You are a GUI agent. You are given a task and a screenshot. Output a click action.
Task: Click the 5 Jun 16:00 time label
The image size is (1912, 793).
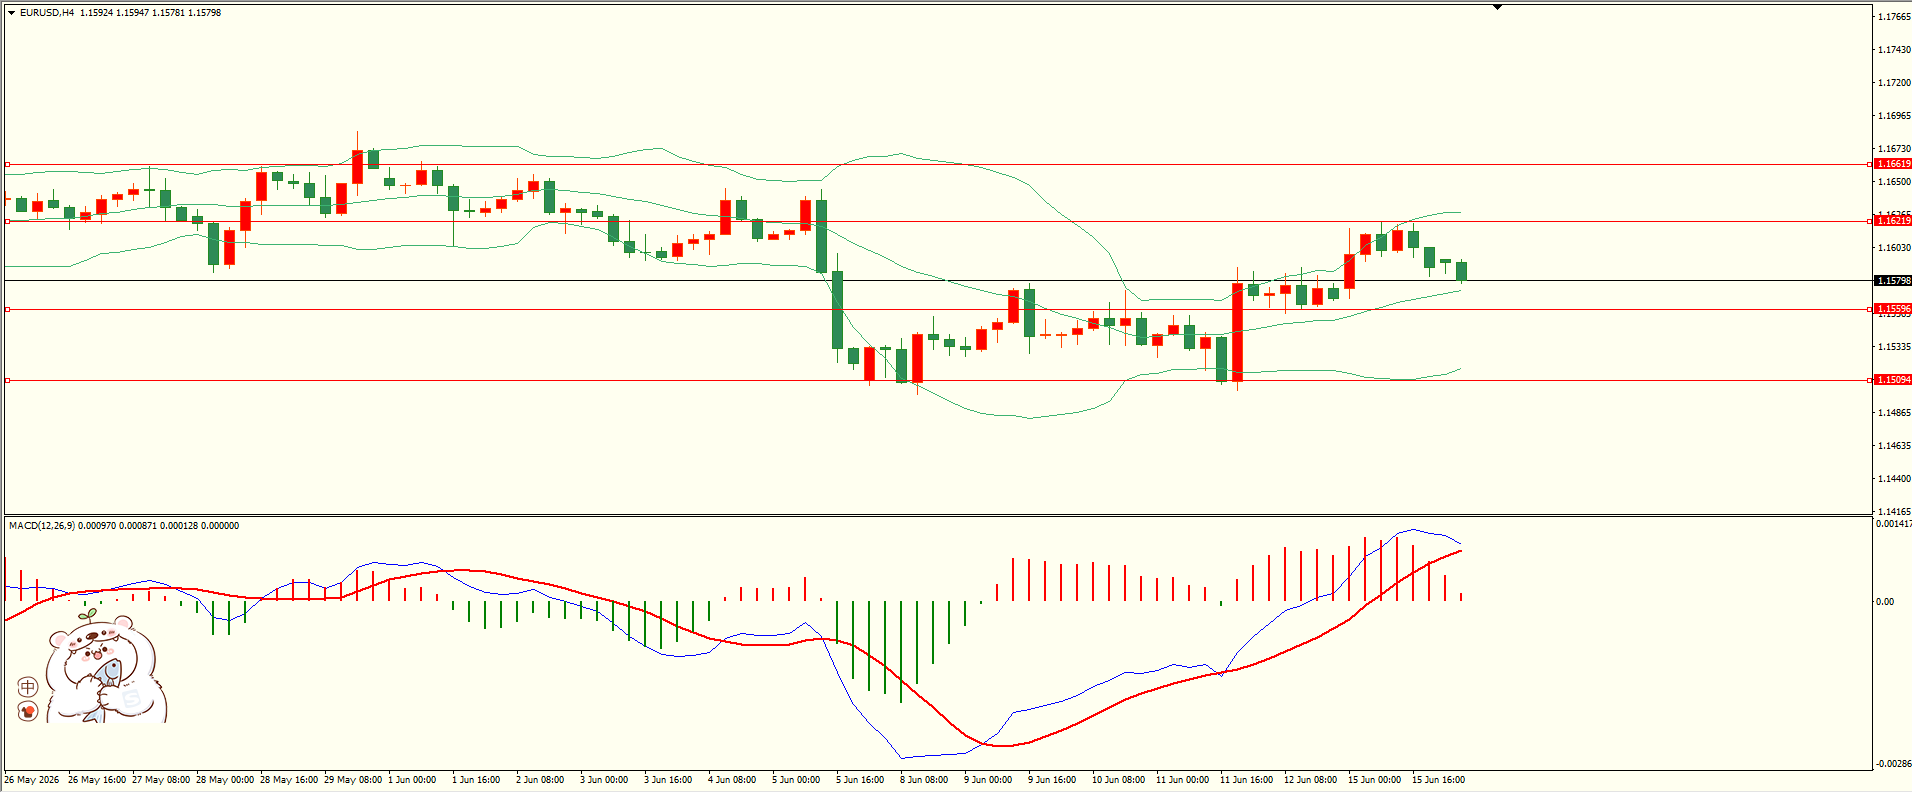click(x=860, y=780)
